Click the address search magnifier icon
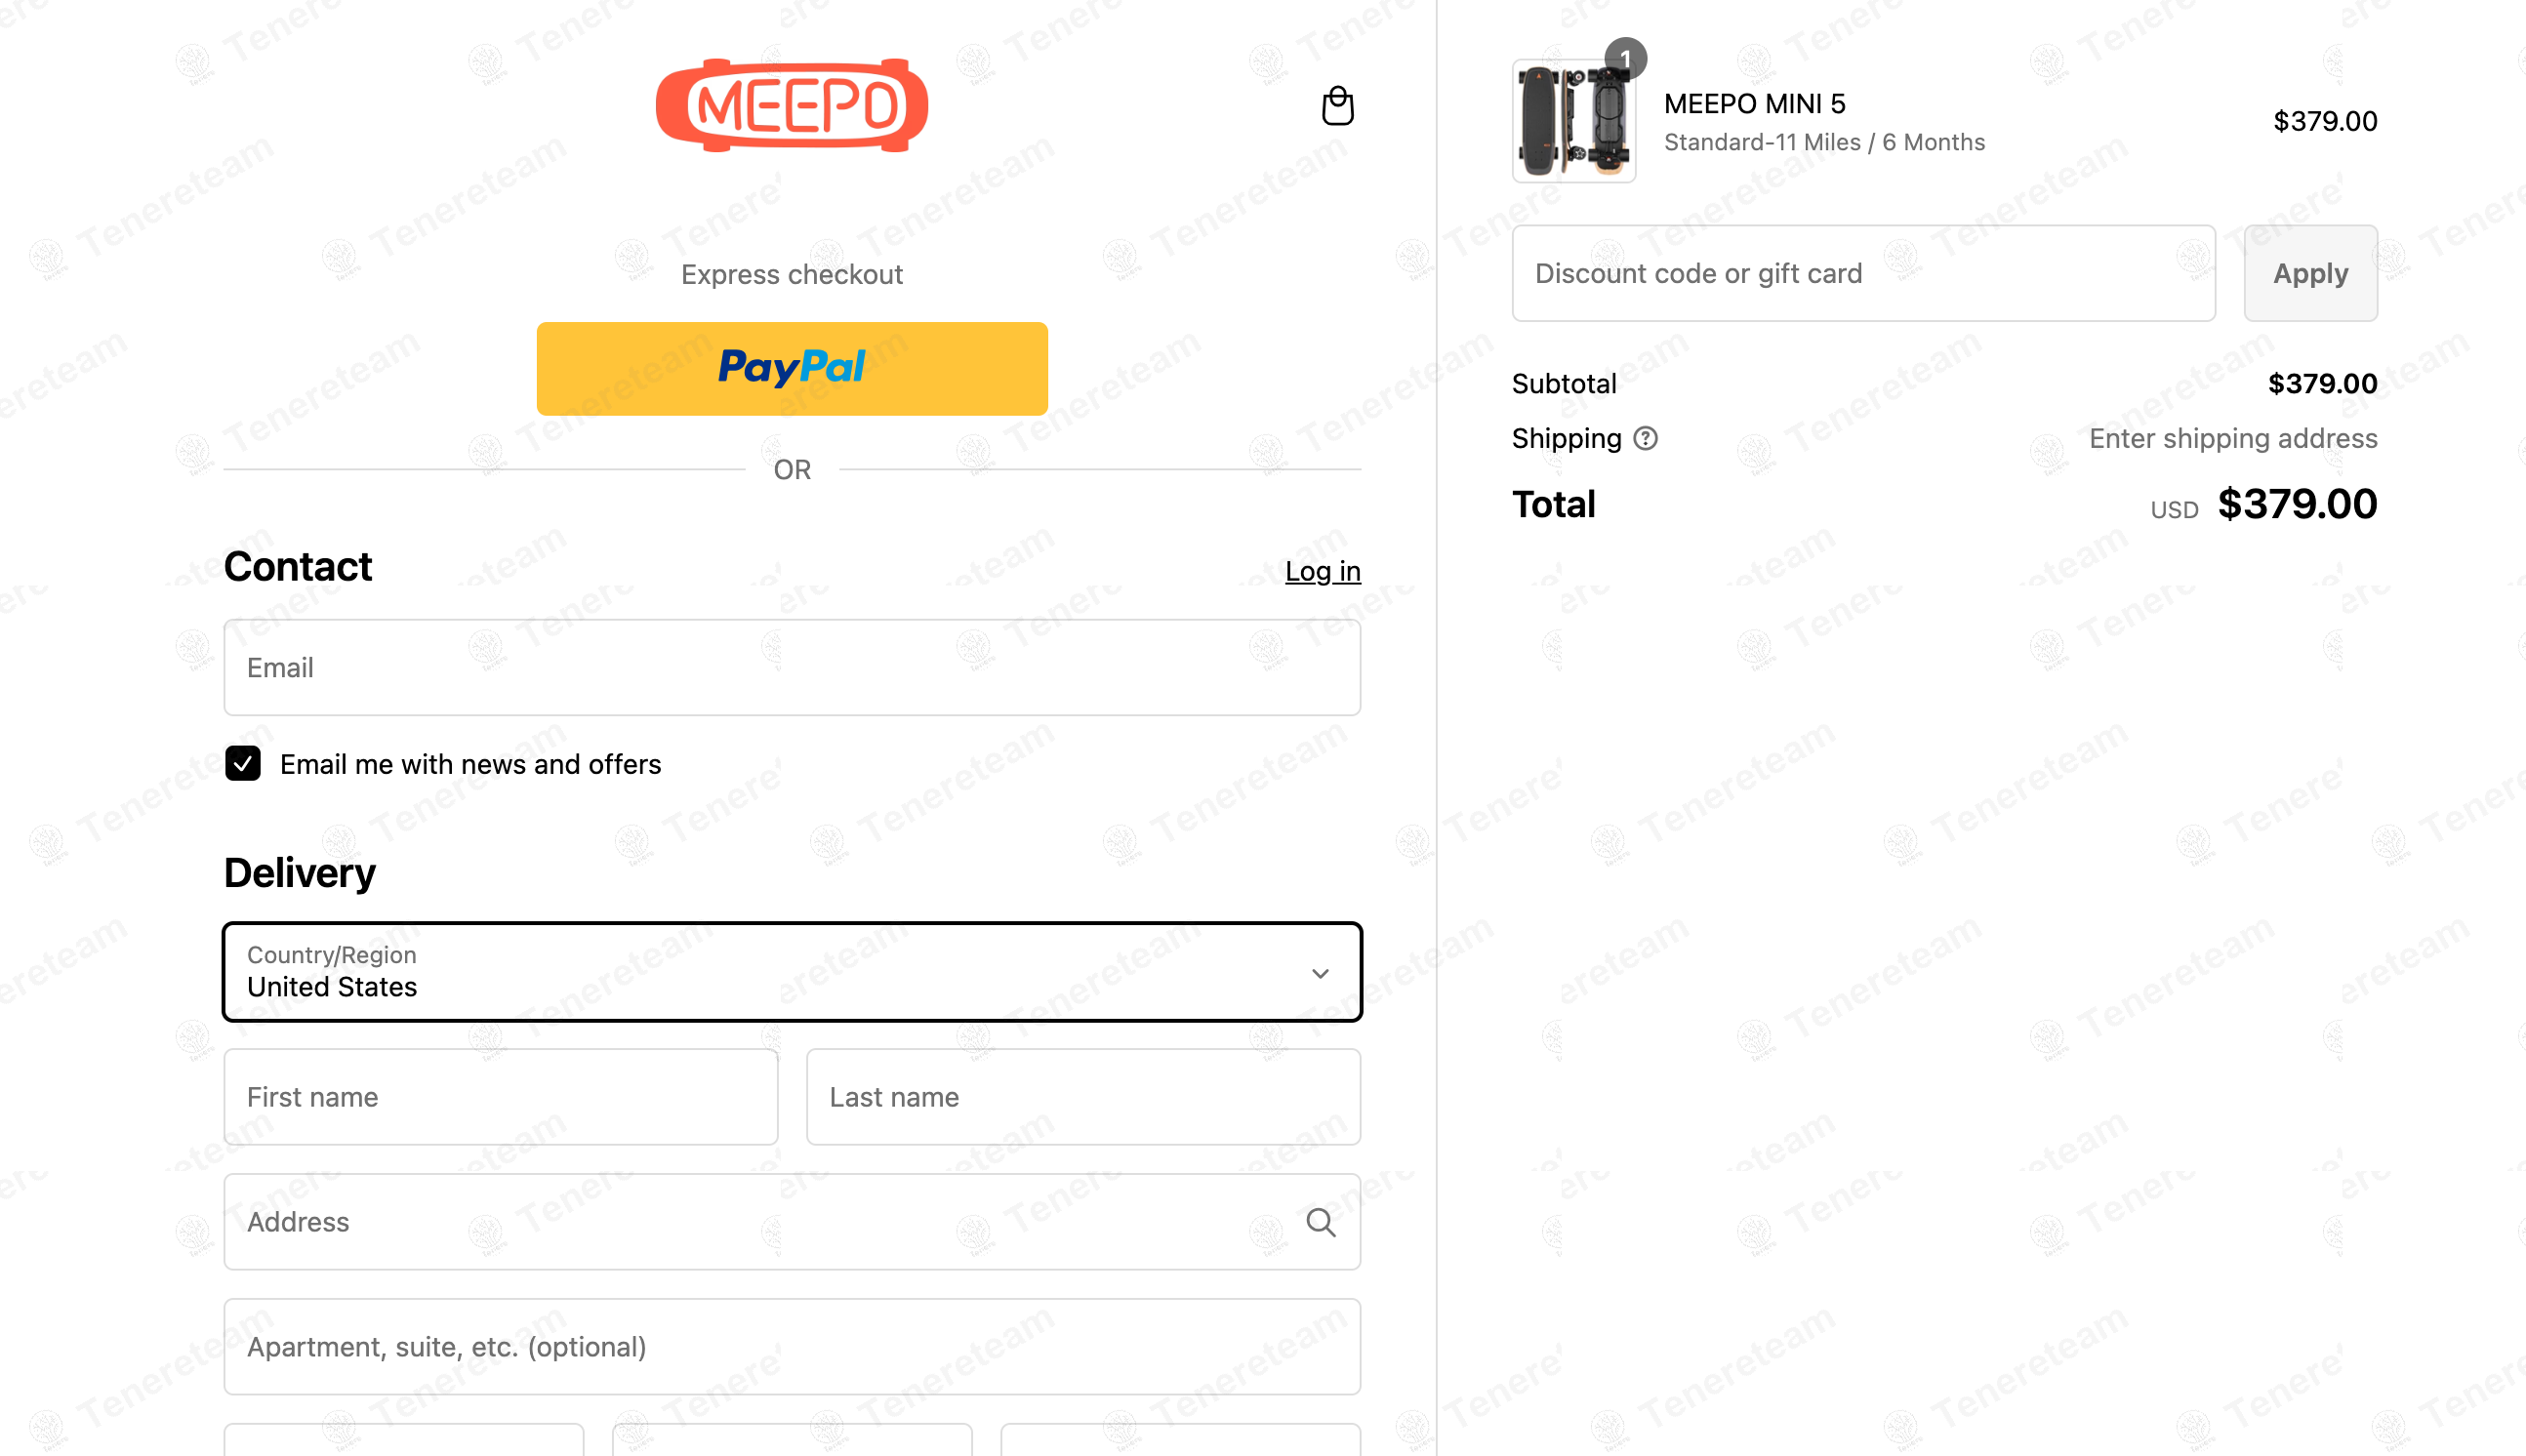Viewport: 2526px width, 1456px height. click(1320, 1222)
